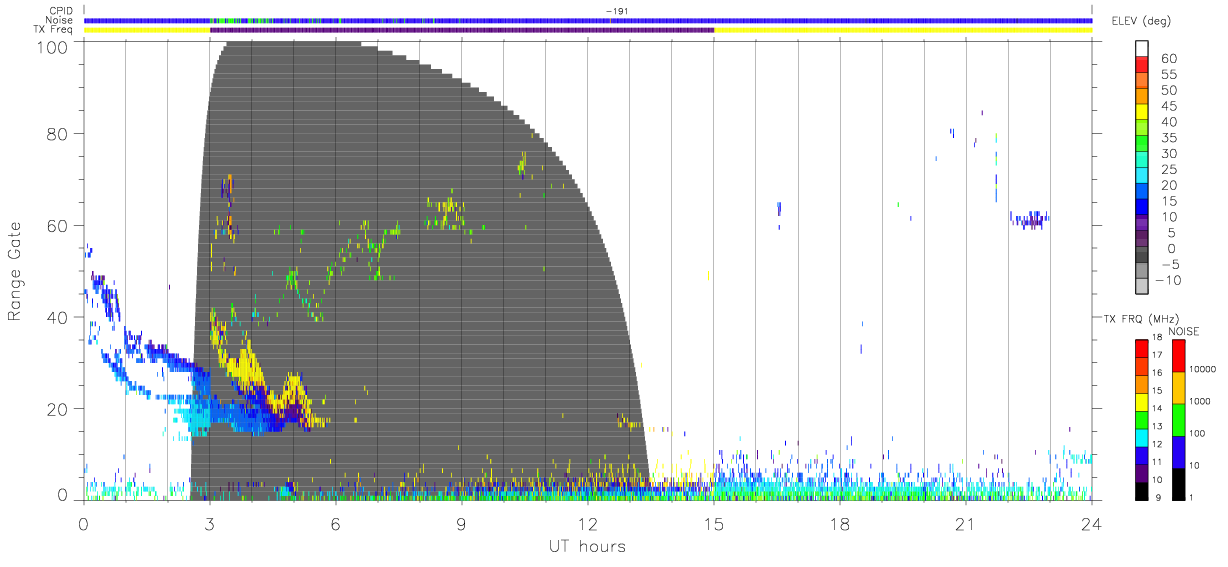
Task: Pick the dark gray segment of the ELEV color bar
Action: click(x=1144, y=256)
